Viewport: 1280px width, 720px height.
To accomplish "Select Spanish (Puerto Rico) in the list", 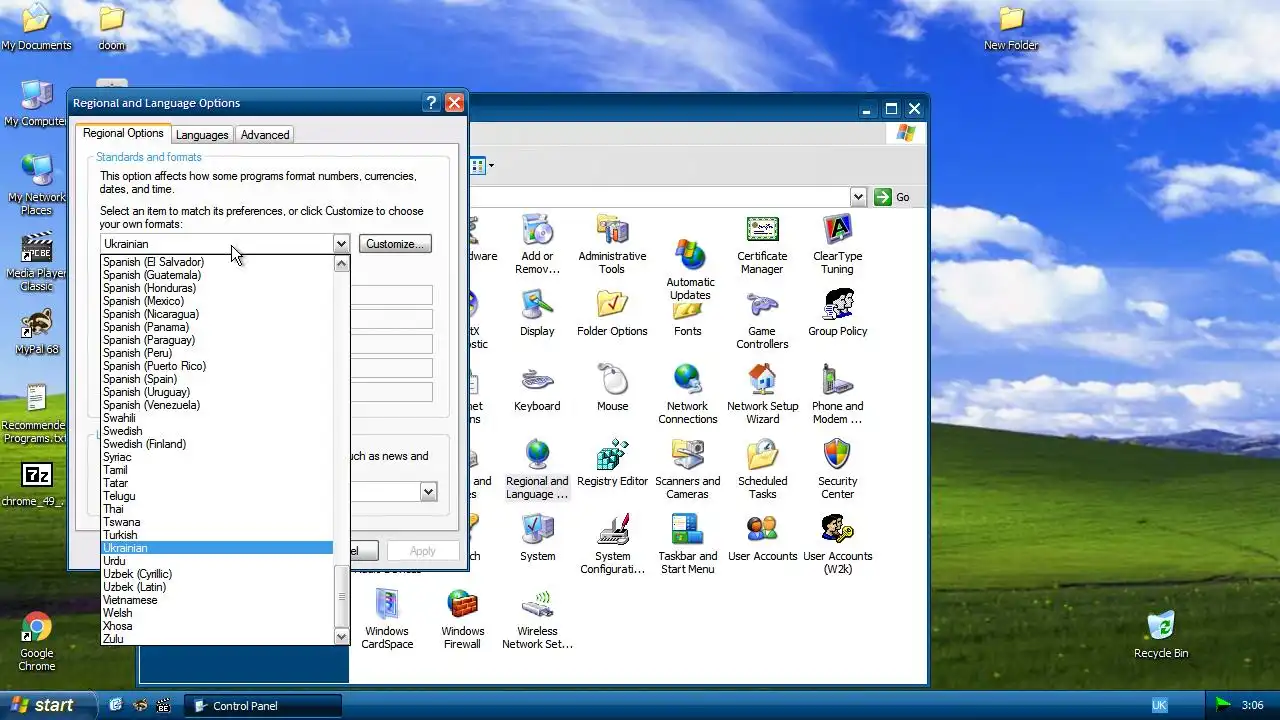I will click(x=217, y=366).
